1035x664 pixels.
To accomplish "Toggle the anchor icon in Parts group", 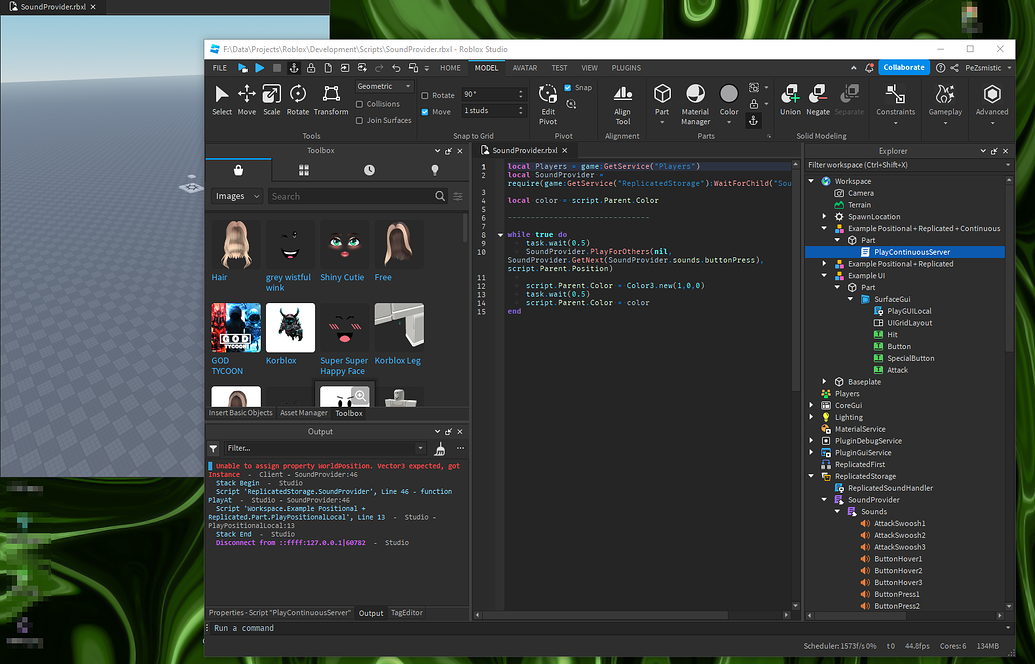I will click(x=752, y=120).
